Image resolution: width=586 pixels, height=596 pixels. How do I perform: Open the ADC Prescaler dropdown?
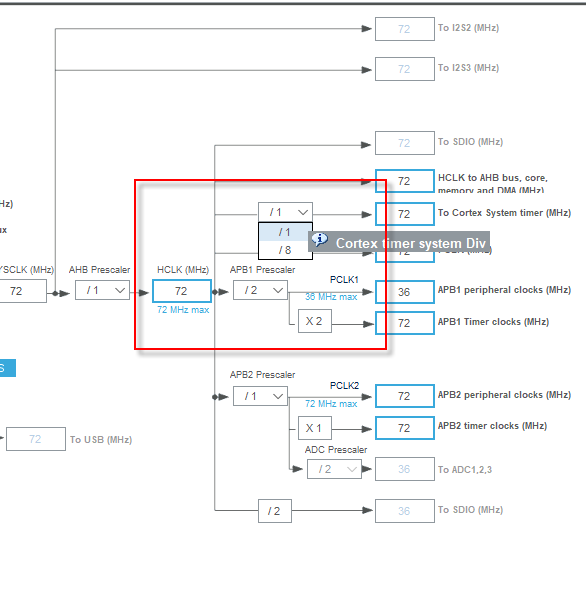coord(334,469)
